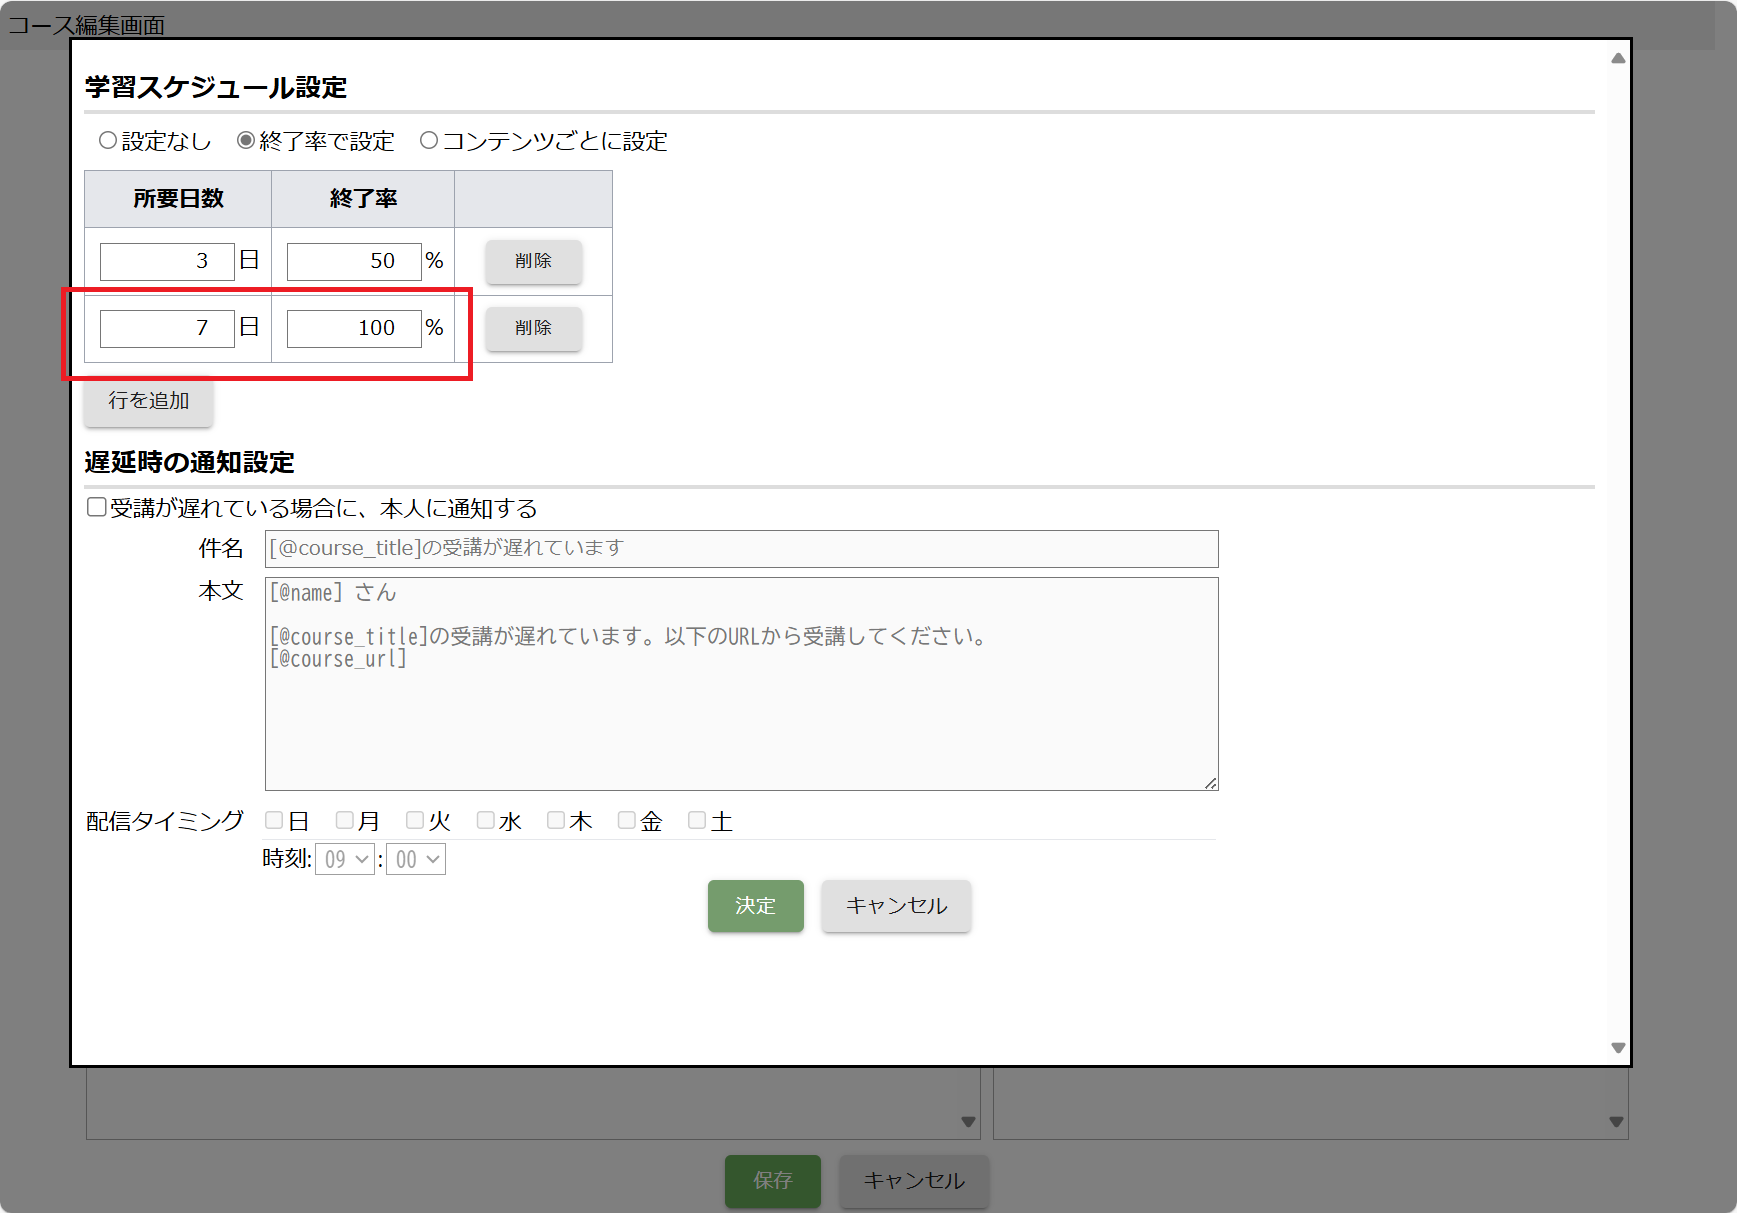Click the 配信タイミング label
Screen dimensions: 1737x1213
(x=165, y=821)
